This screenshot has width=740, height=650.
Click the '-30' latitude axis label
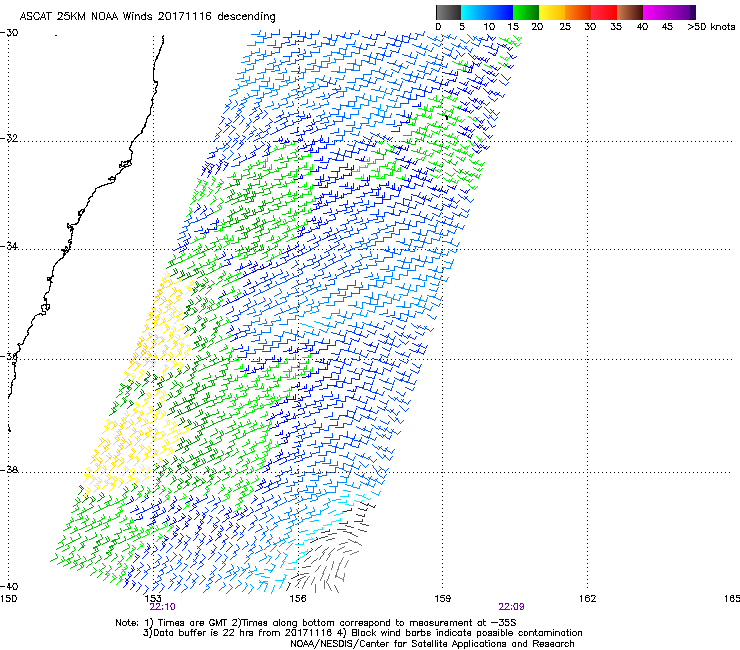(x=10, y=33)
